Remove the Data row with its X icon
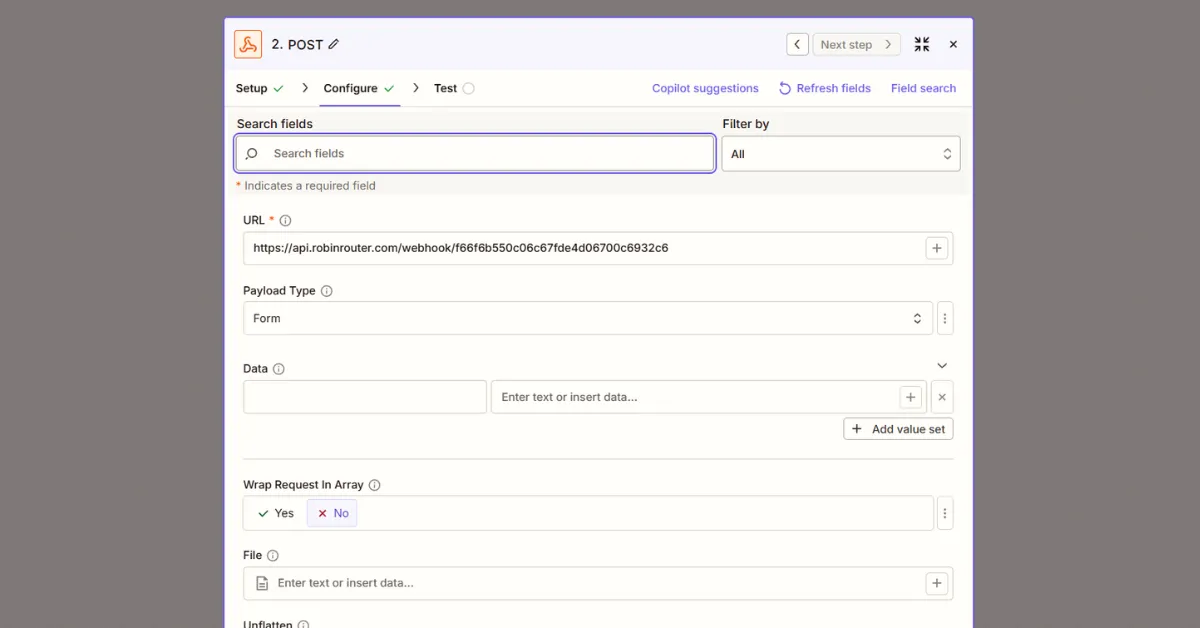1200x628 pixels. [941, 397]
